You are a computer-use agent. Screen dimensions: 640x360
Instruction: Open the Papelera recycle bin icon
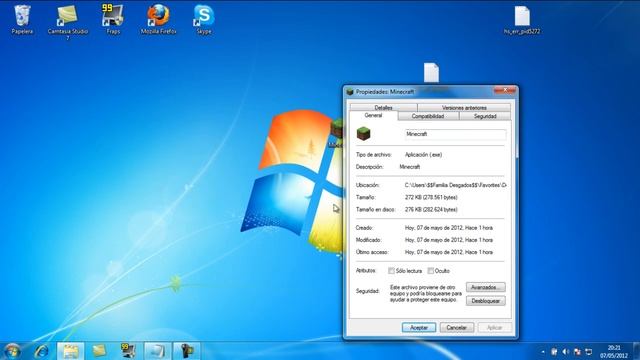click(x=22, y=20)
